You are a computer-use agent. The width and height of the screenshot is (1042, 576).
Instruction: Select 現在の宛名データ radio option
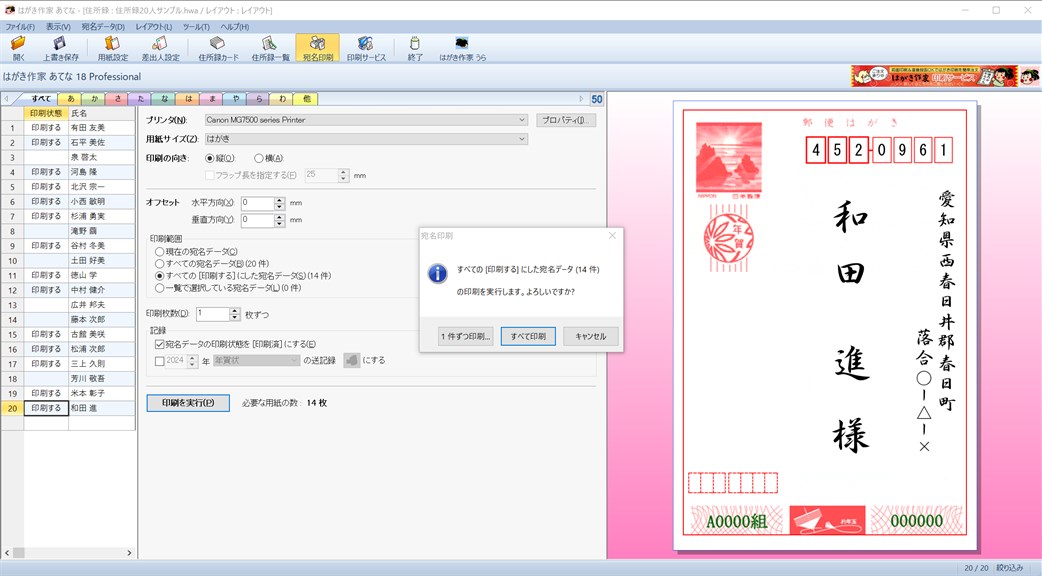159,252
